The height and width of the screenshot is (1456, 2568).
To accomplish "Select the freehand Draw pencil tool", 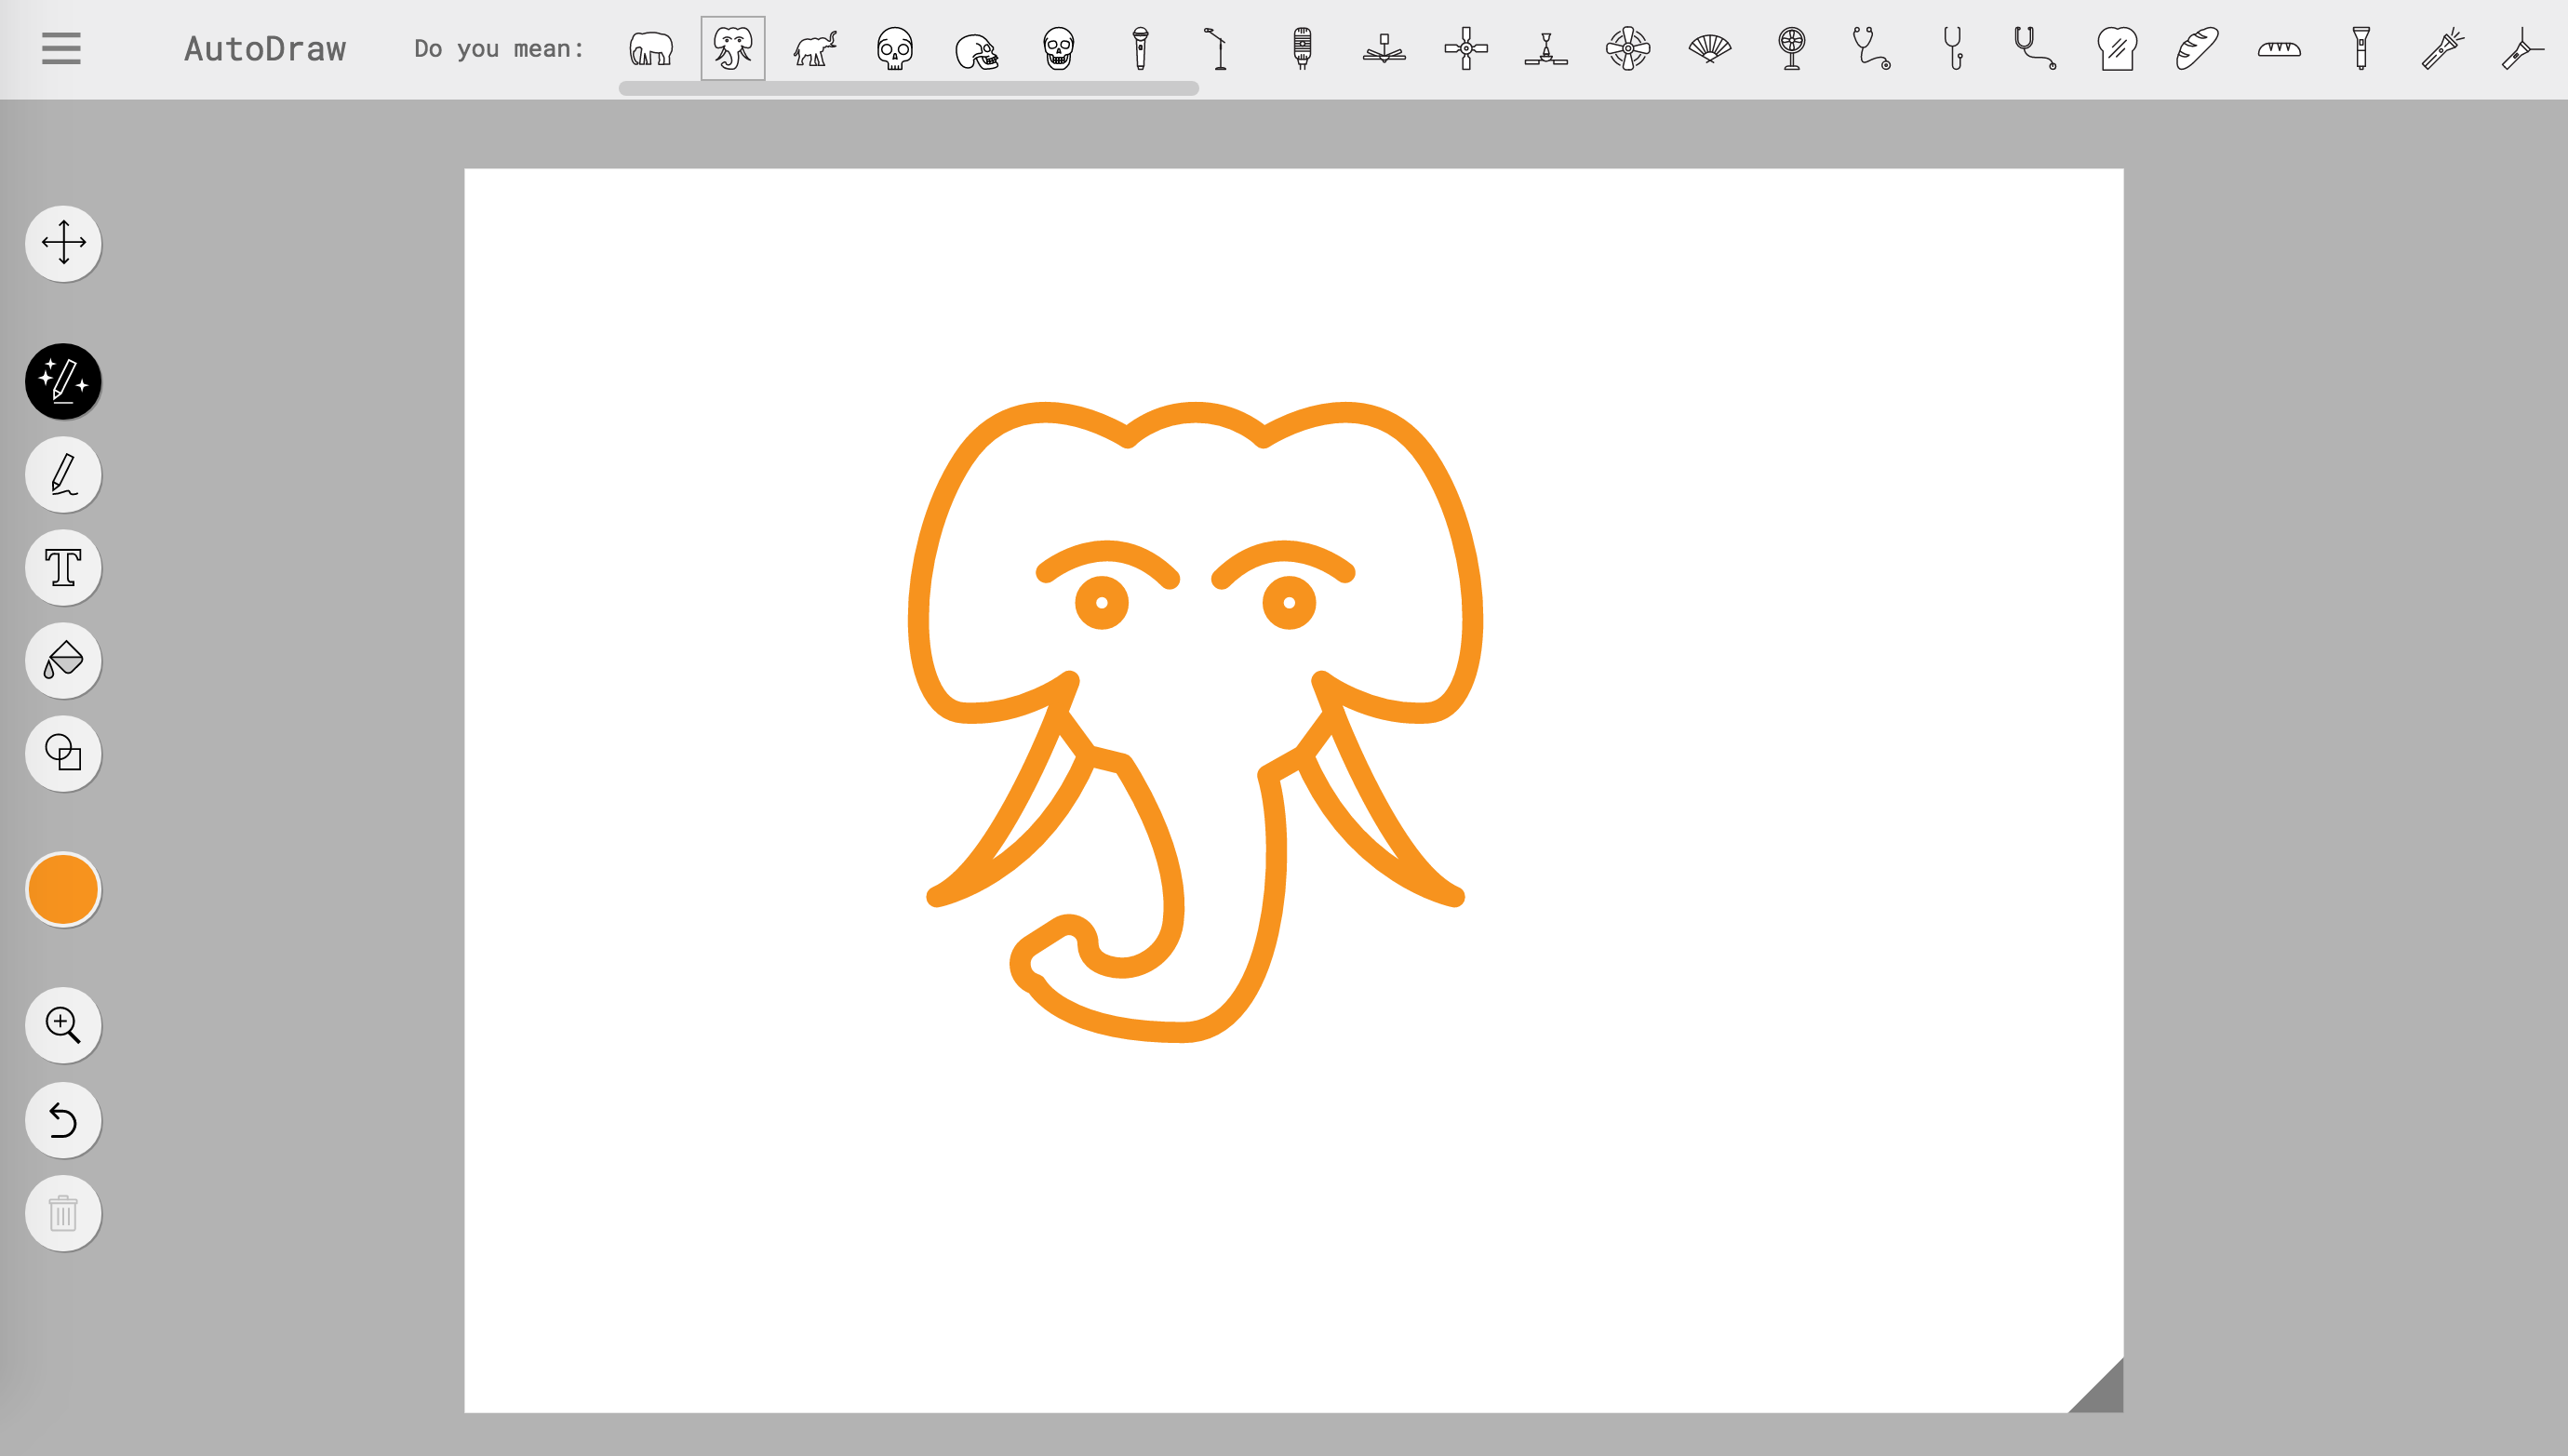I will tap(63, 474).
